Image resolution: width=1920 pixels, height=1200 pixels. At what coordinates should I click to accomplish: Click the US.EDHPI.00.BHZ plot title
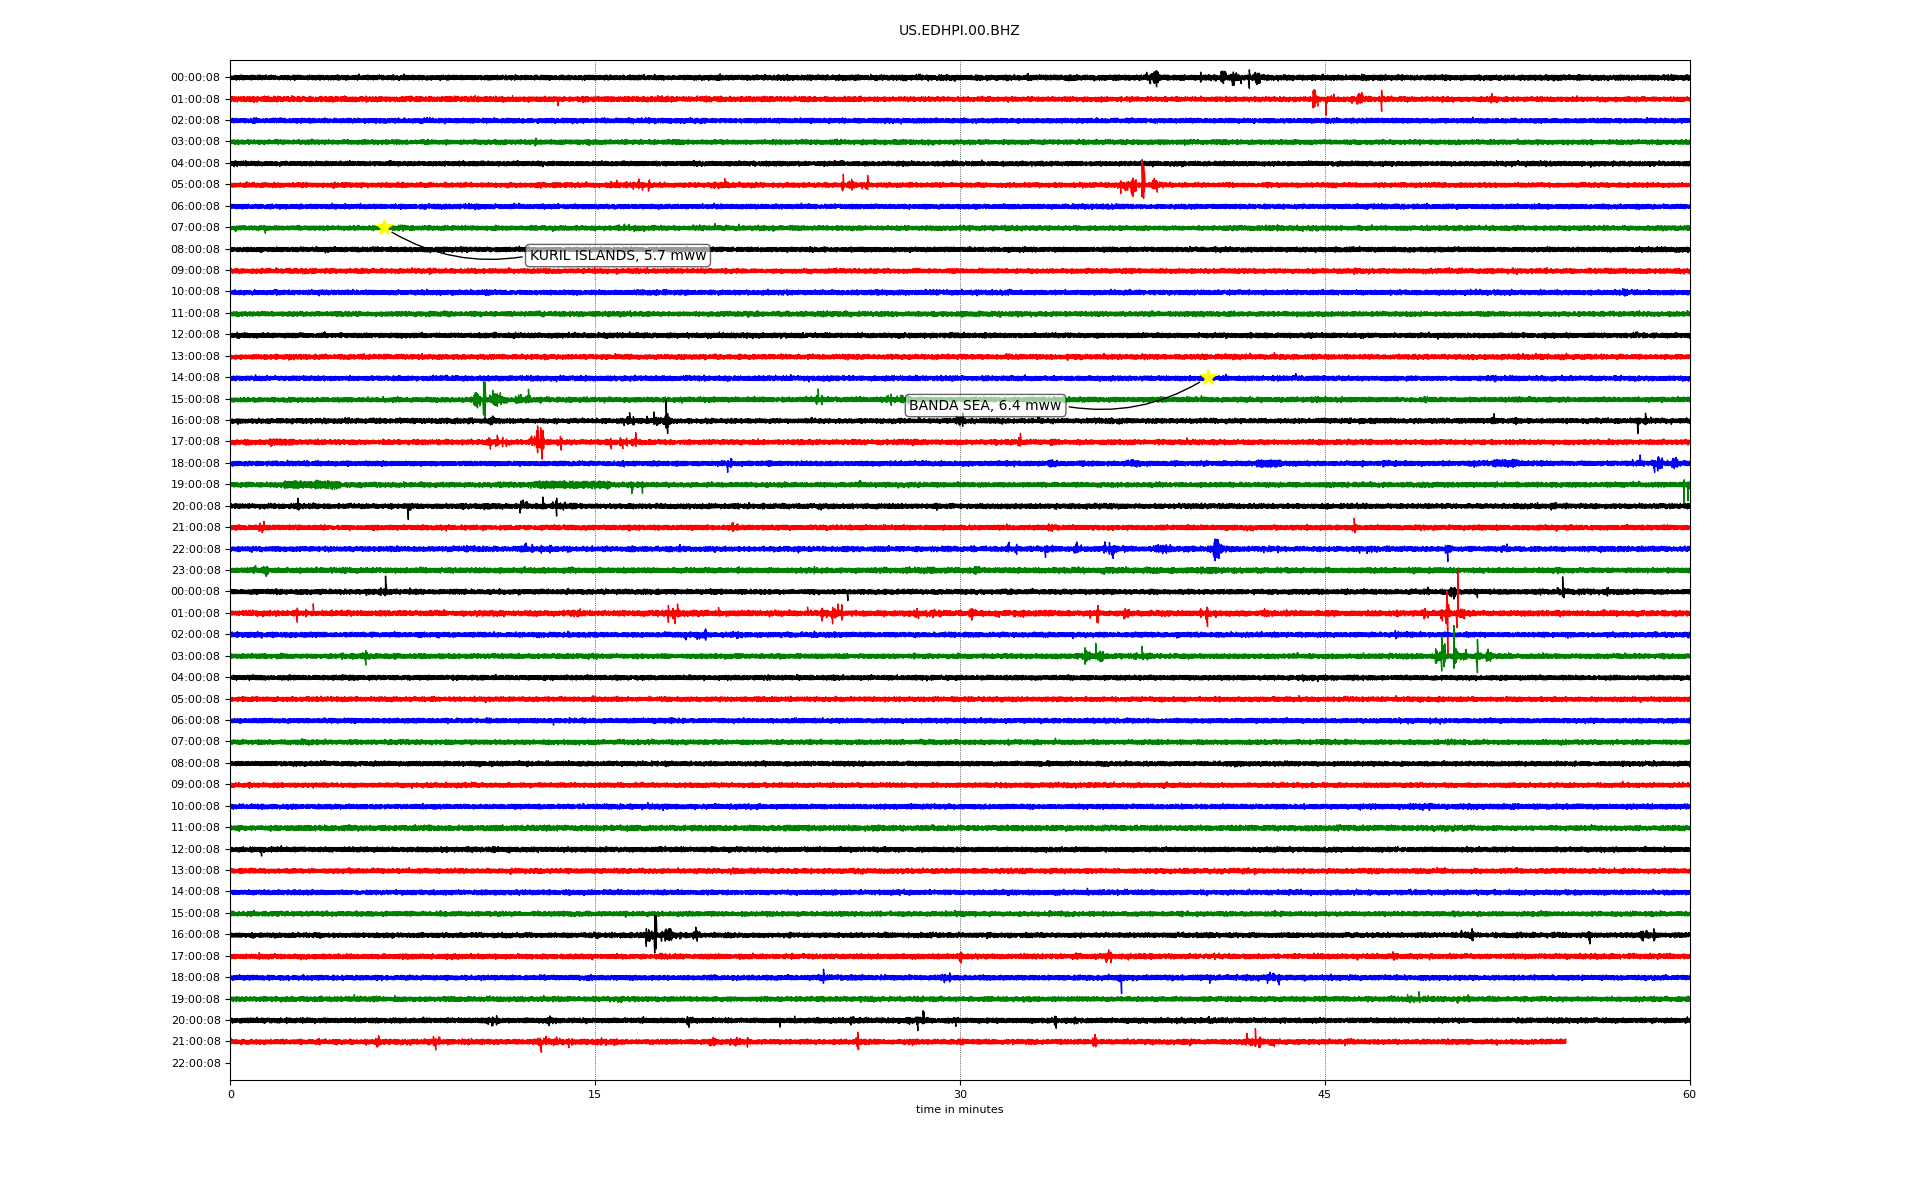pyautogui.click(x=958, y=31)
